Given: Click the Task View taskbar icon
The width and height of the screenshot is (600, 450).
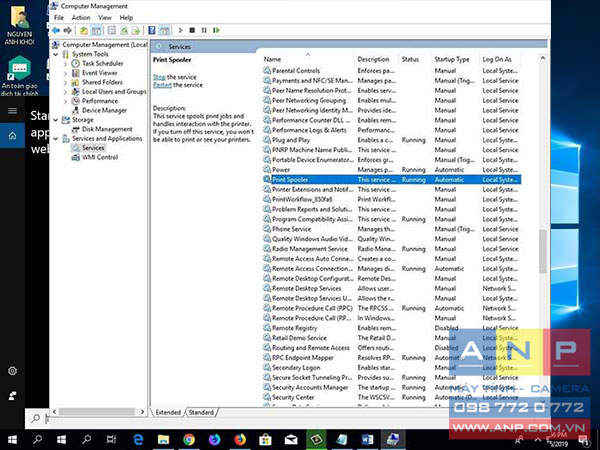Looking at the screenshot, I should (111, 440).
